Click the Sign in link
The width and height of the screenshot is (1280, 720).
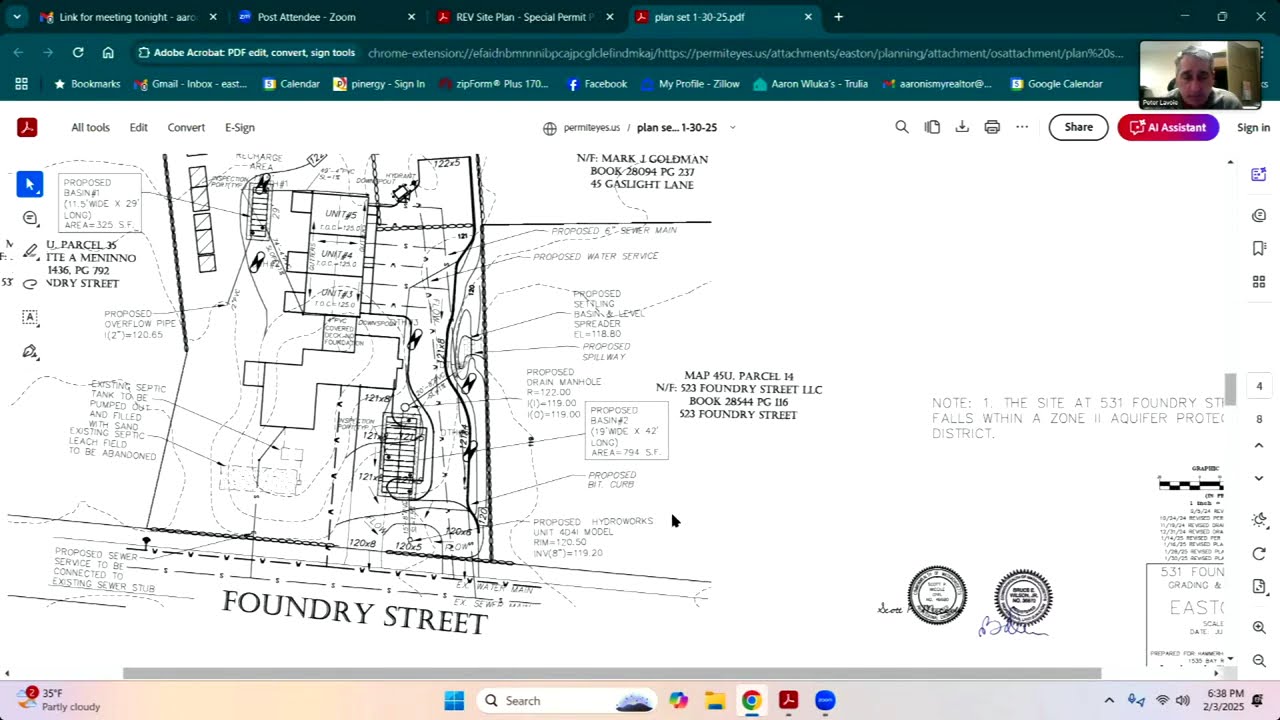[x=1253, y=127]
